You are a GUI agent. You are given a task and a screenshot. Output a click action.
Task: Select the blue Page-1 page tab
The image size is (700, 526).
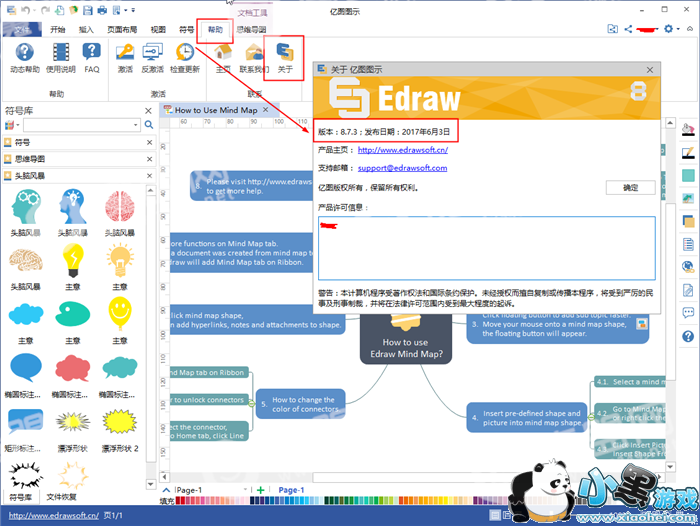tap(291, 490)
